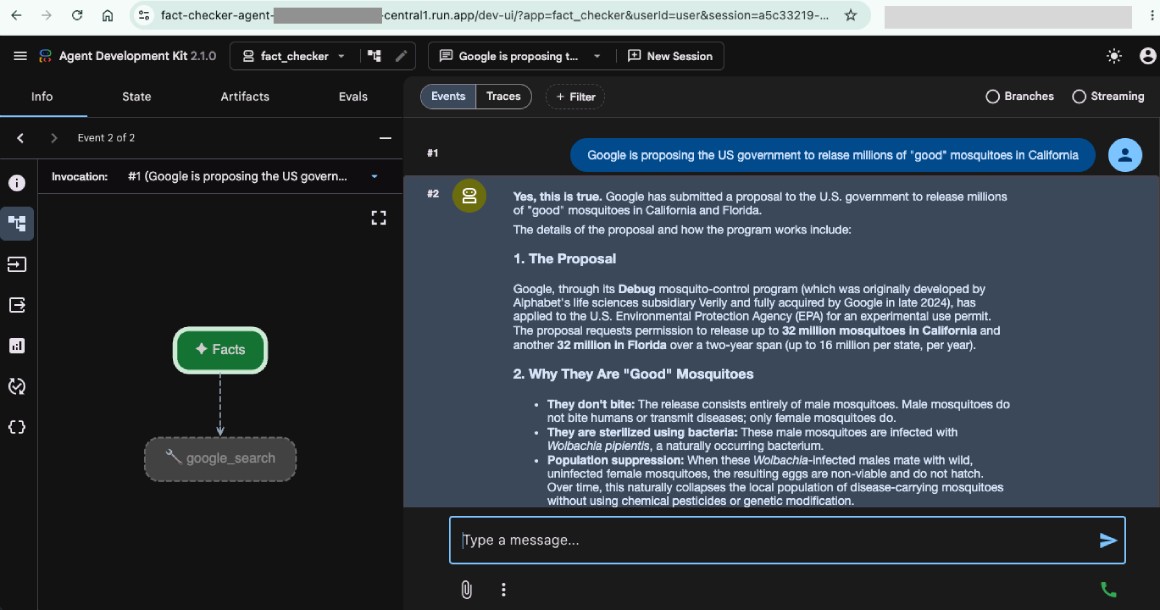This screenshot has width=1160, height=610.
Task: Expand the Invocation dropdown
Action: click(x=374, y=177)
